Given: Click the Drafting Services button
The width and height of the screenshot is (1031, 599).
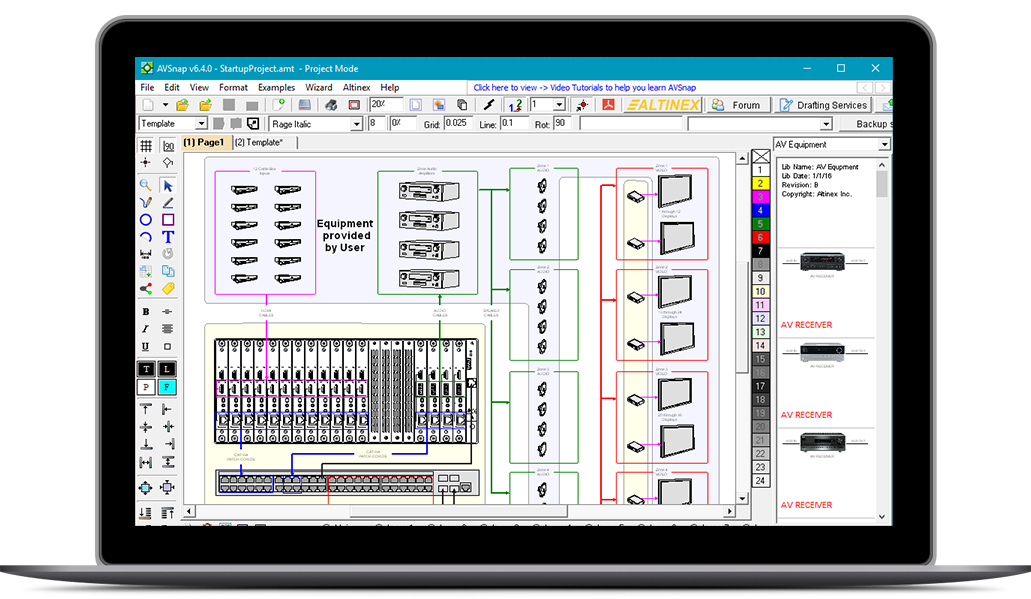Looking at the screenshot, I should coord(824,105).
